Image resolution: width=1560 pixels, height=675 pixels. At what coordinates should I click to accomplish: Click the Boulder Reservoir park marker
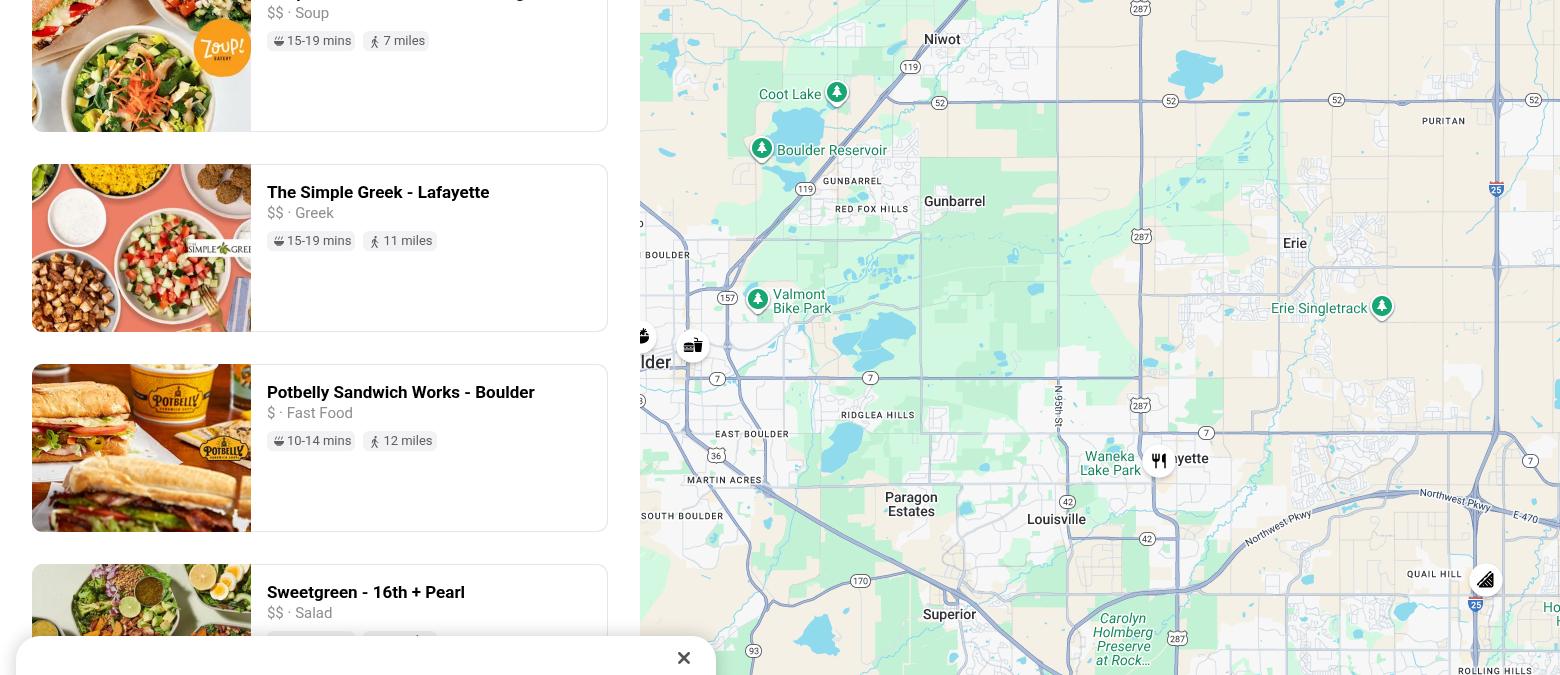[762, 150]
